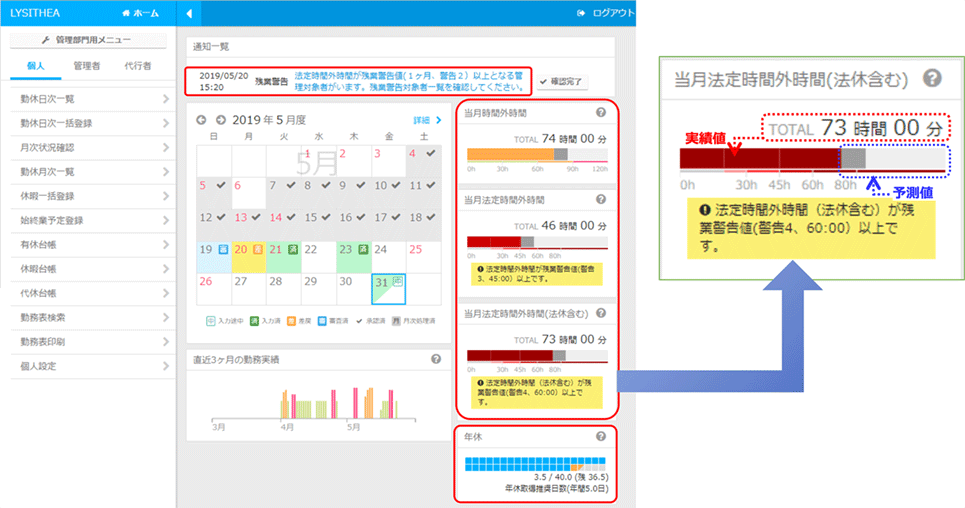Click the enlarged panel's help question icon
The image size is (965, 508).
pos(931,79)
